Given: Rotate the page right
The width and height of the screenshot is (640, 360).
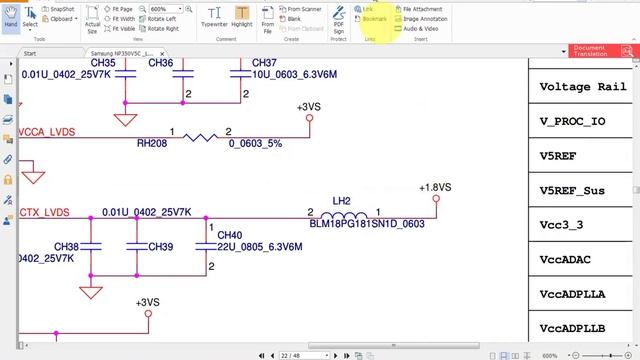Looking at the screenshot, I should (159, 29).
